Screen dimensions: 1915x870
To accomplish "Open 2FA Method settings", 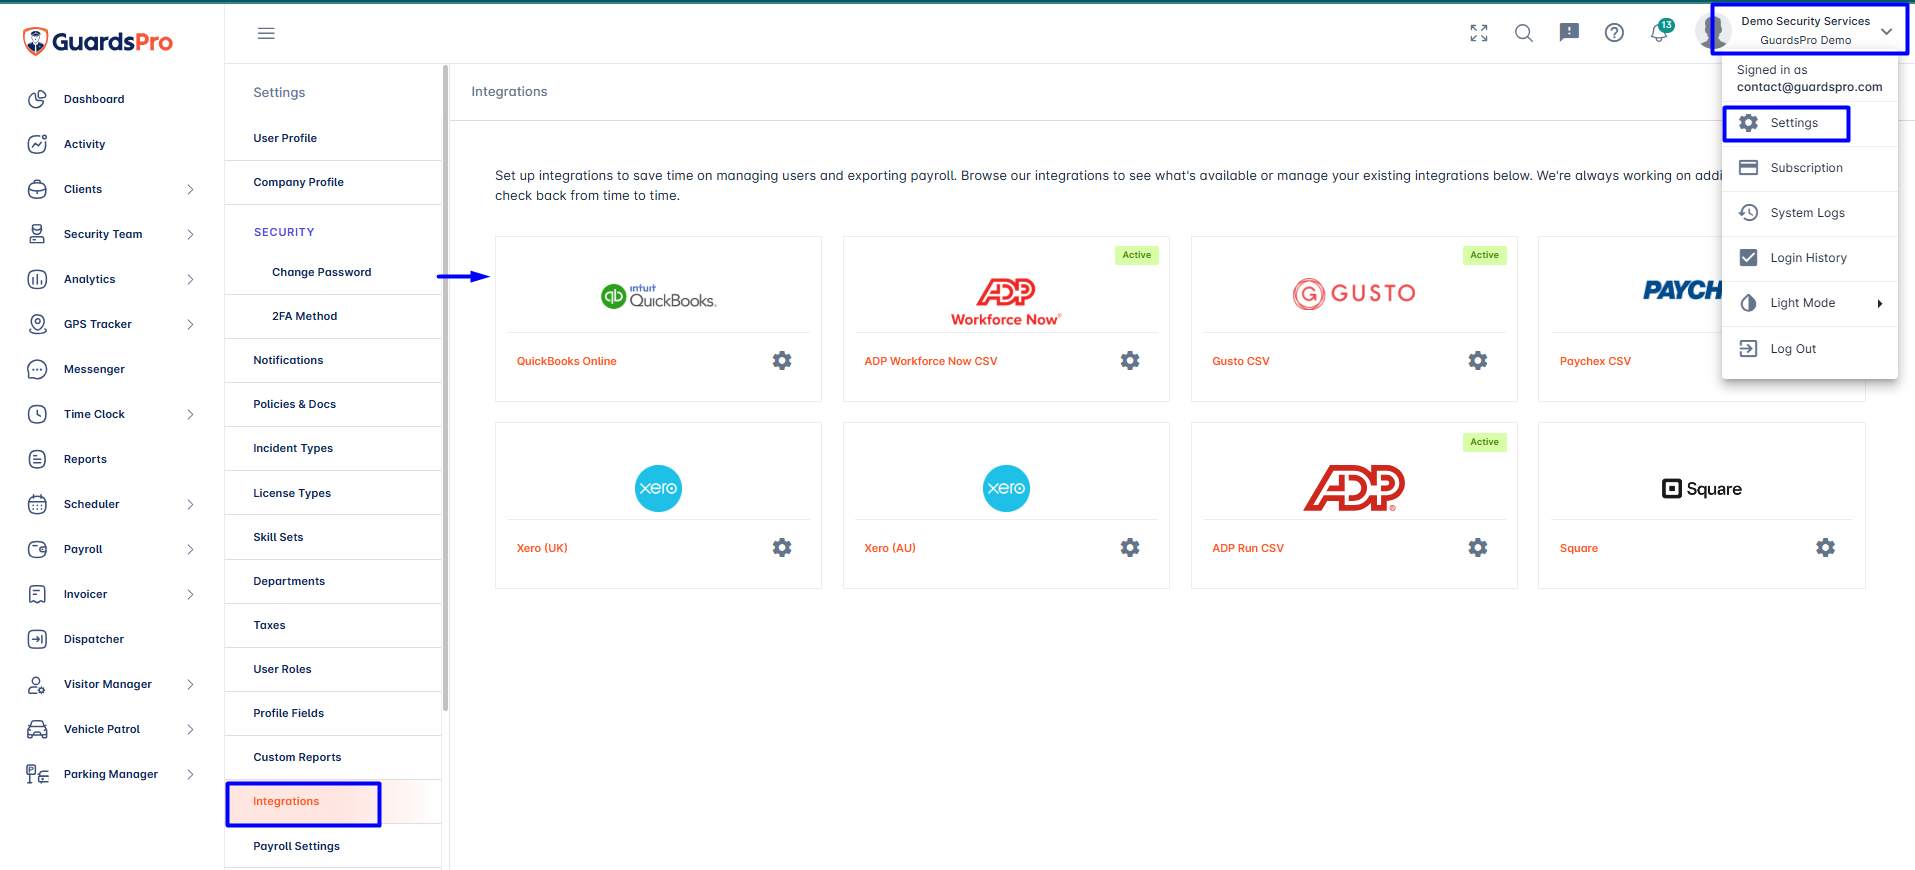I will point(333,316).
